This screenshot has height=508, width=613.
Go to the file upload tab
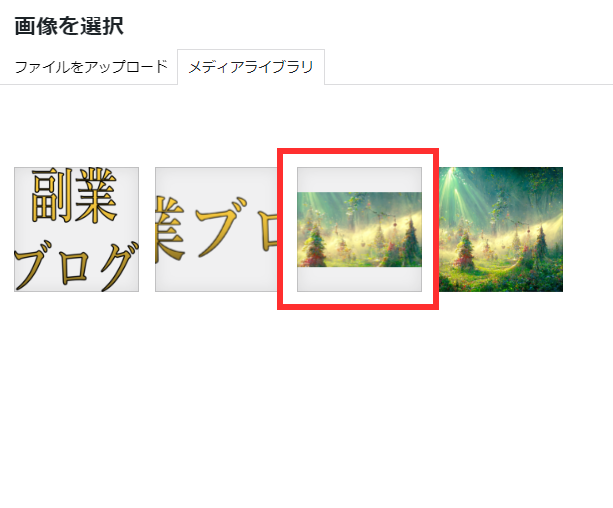pos(91,67)
